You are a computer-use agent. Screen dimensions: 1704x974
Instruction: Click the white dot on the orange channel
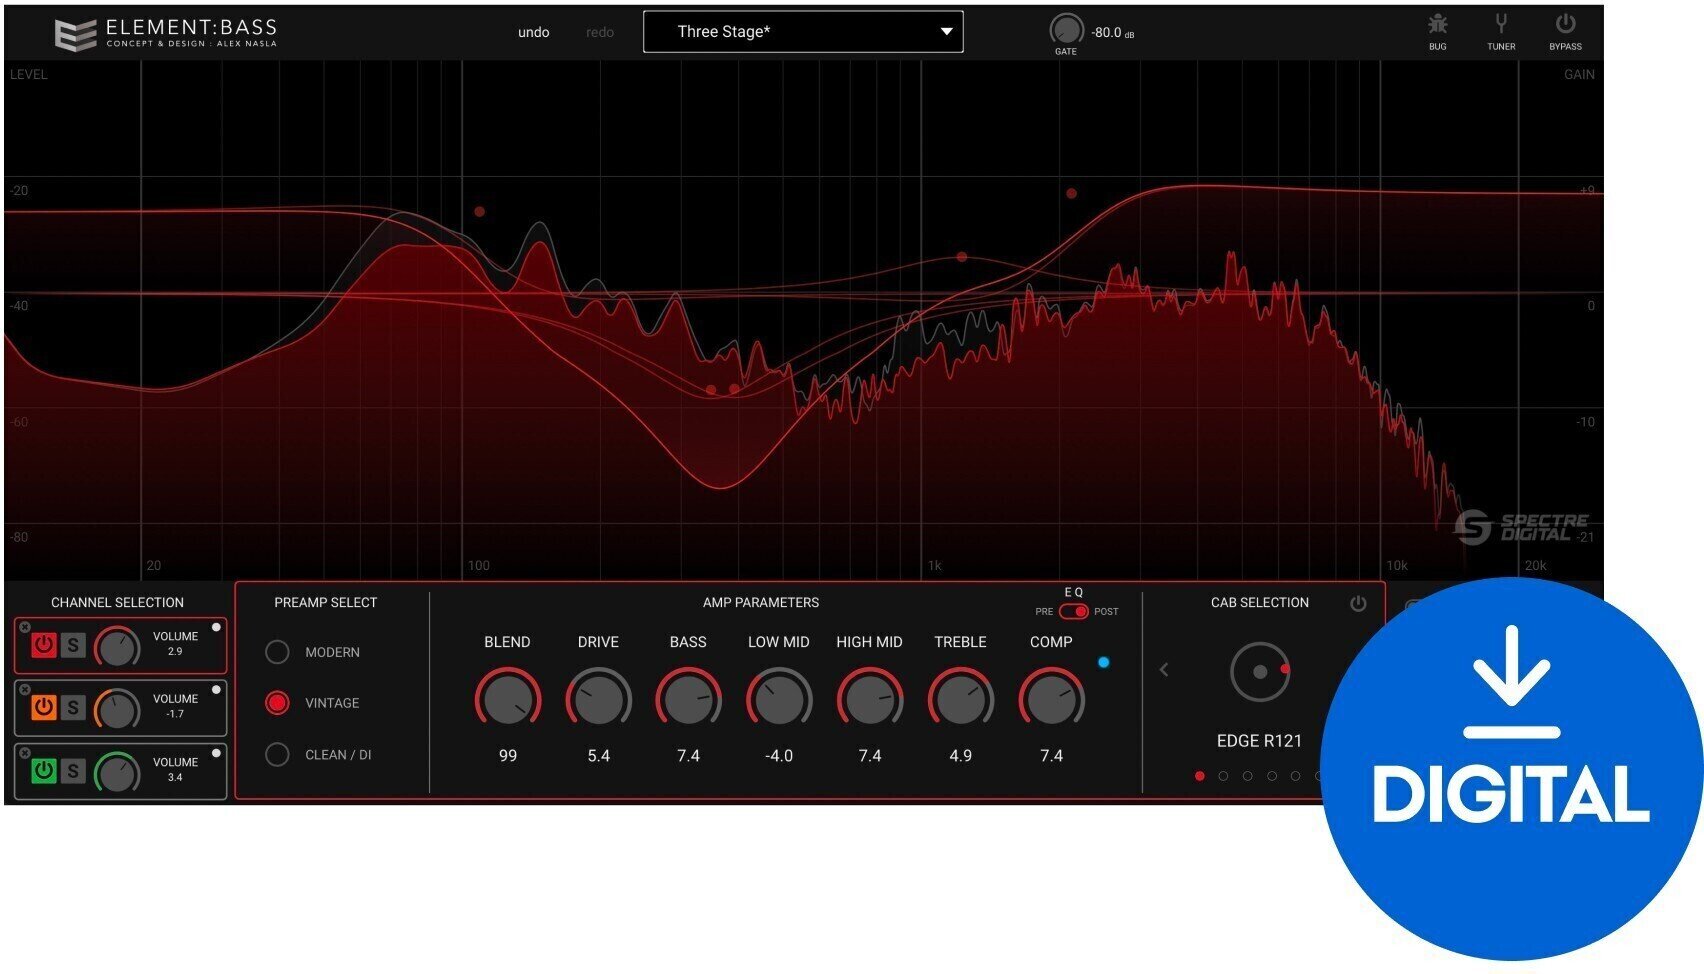[216, 690]
